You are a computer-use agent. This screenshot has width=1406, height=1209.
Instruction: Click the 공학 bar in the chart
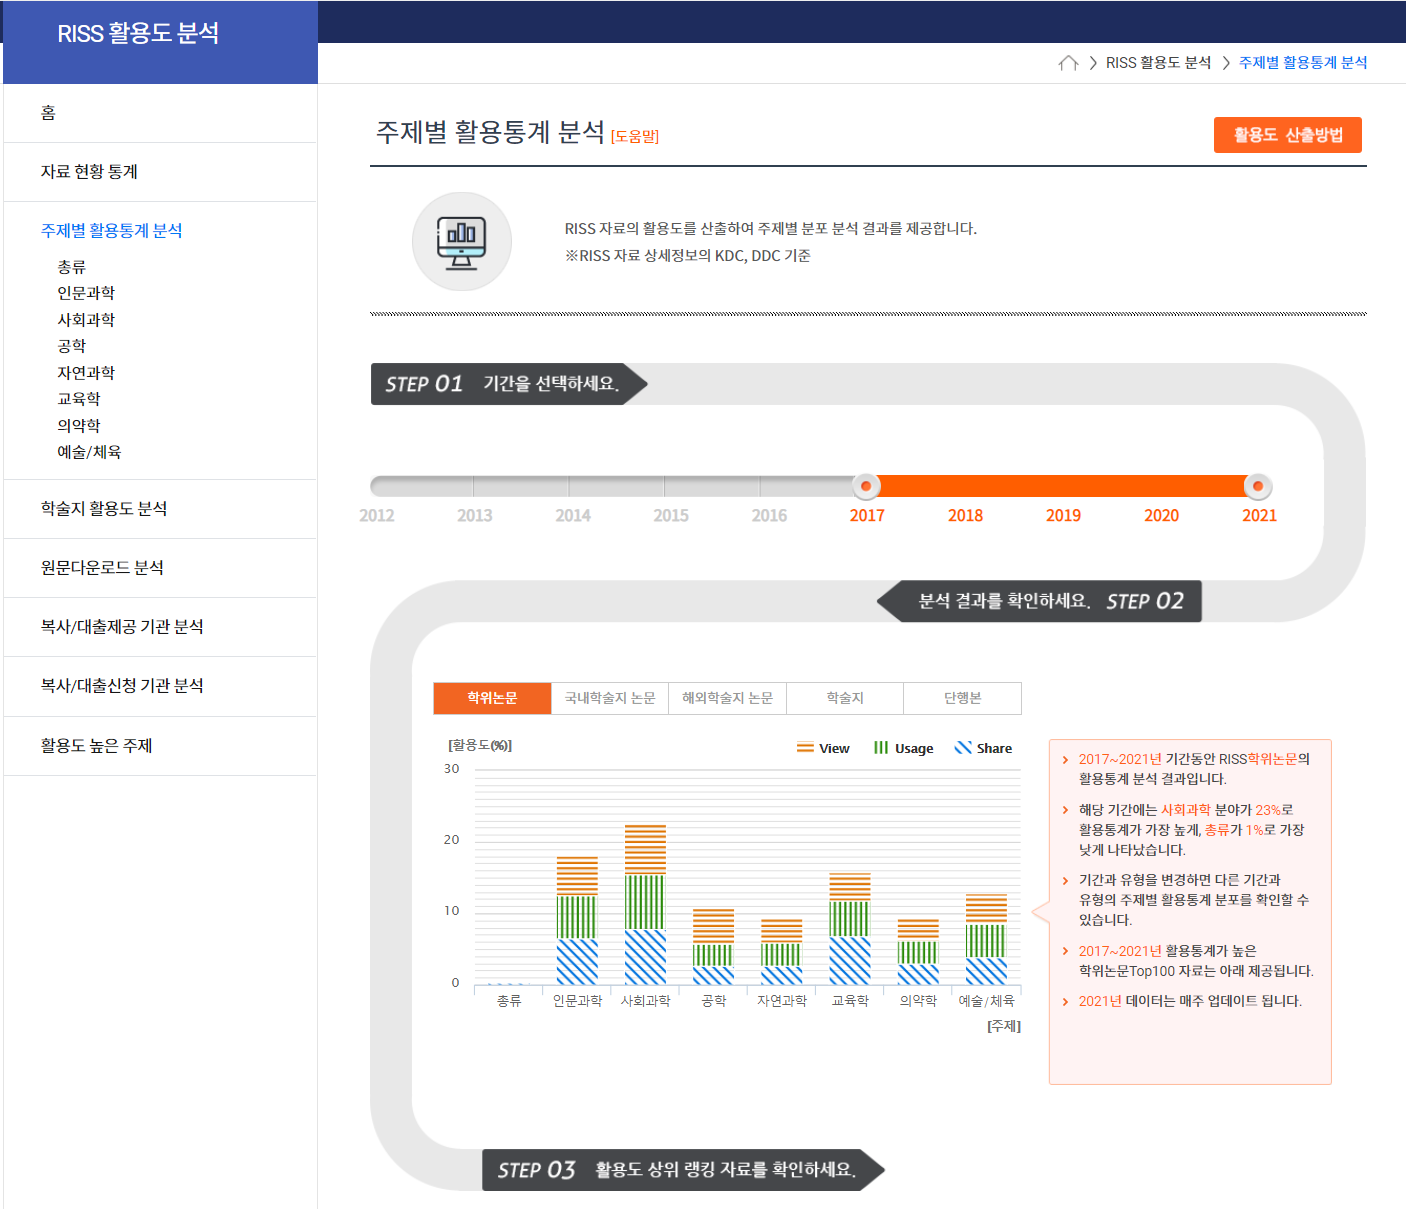[713, 947]
